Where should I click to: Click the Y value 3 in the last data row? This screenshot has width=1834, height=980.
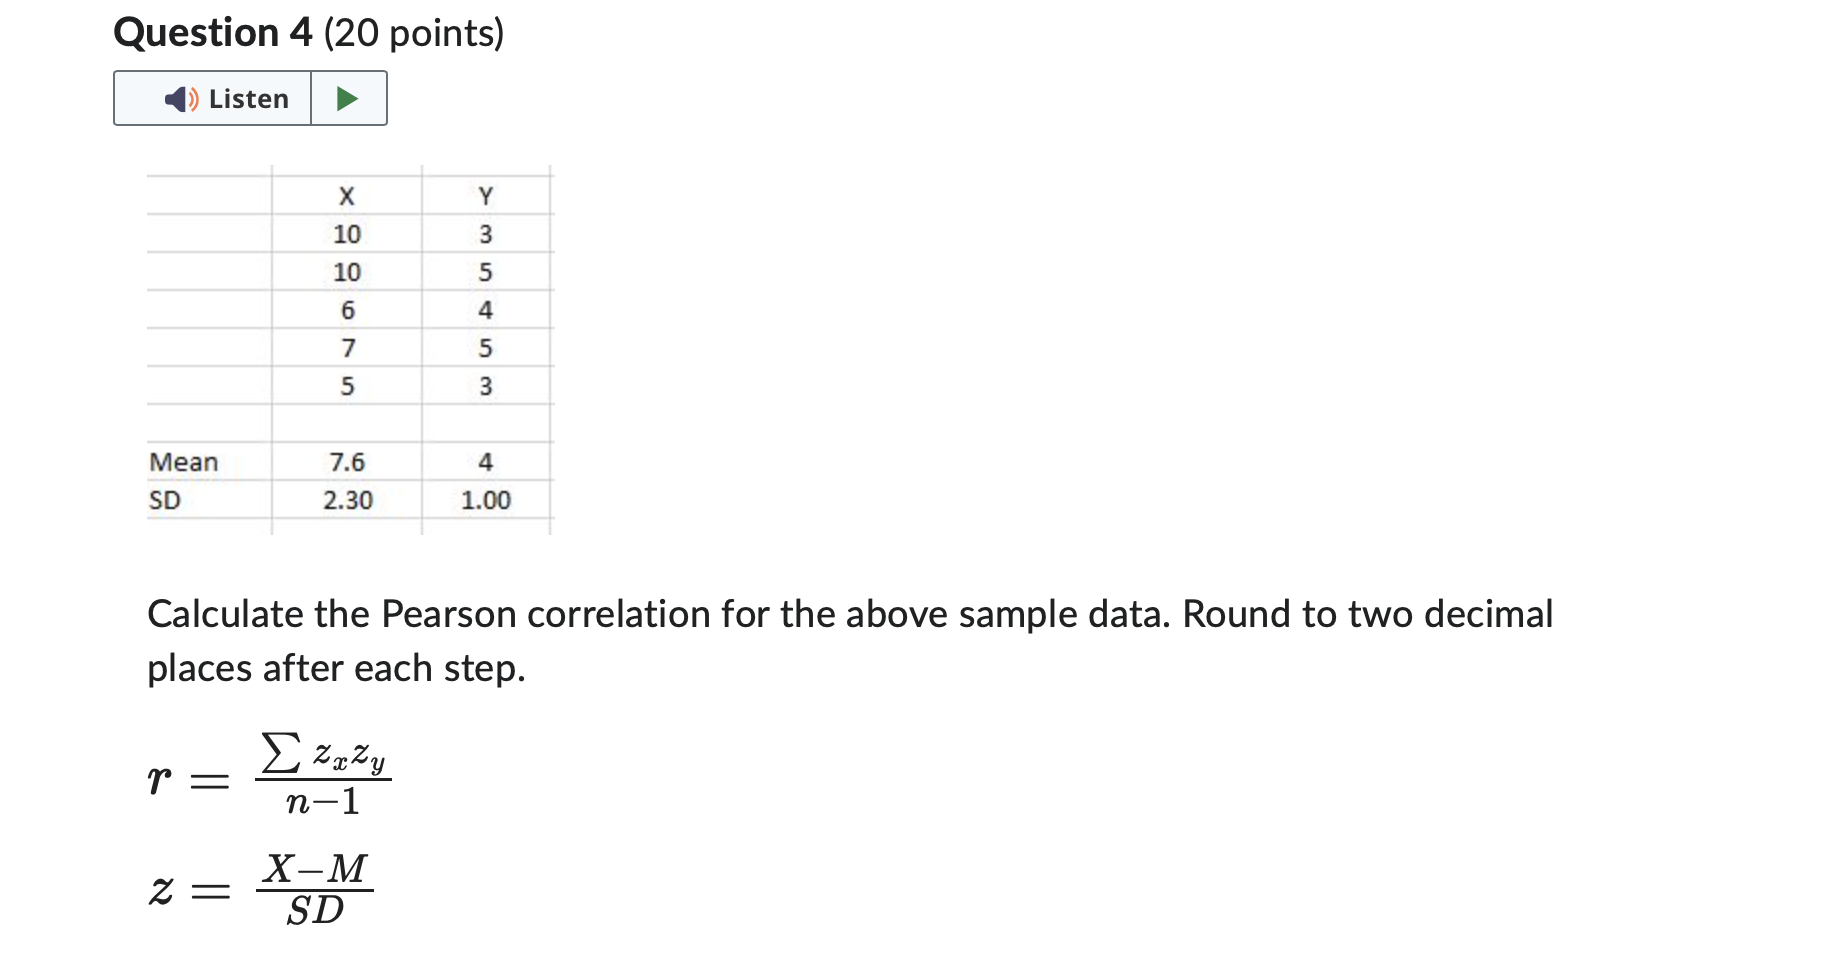486,385
